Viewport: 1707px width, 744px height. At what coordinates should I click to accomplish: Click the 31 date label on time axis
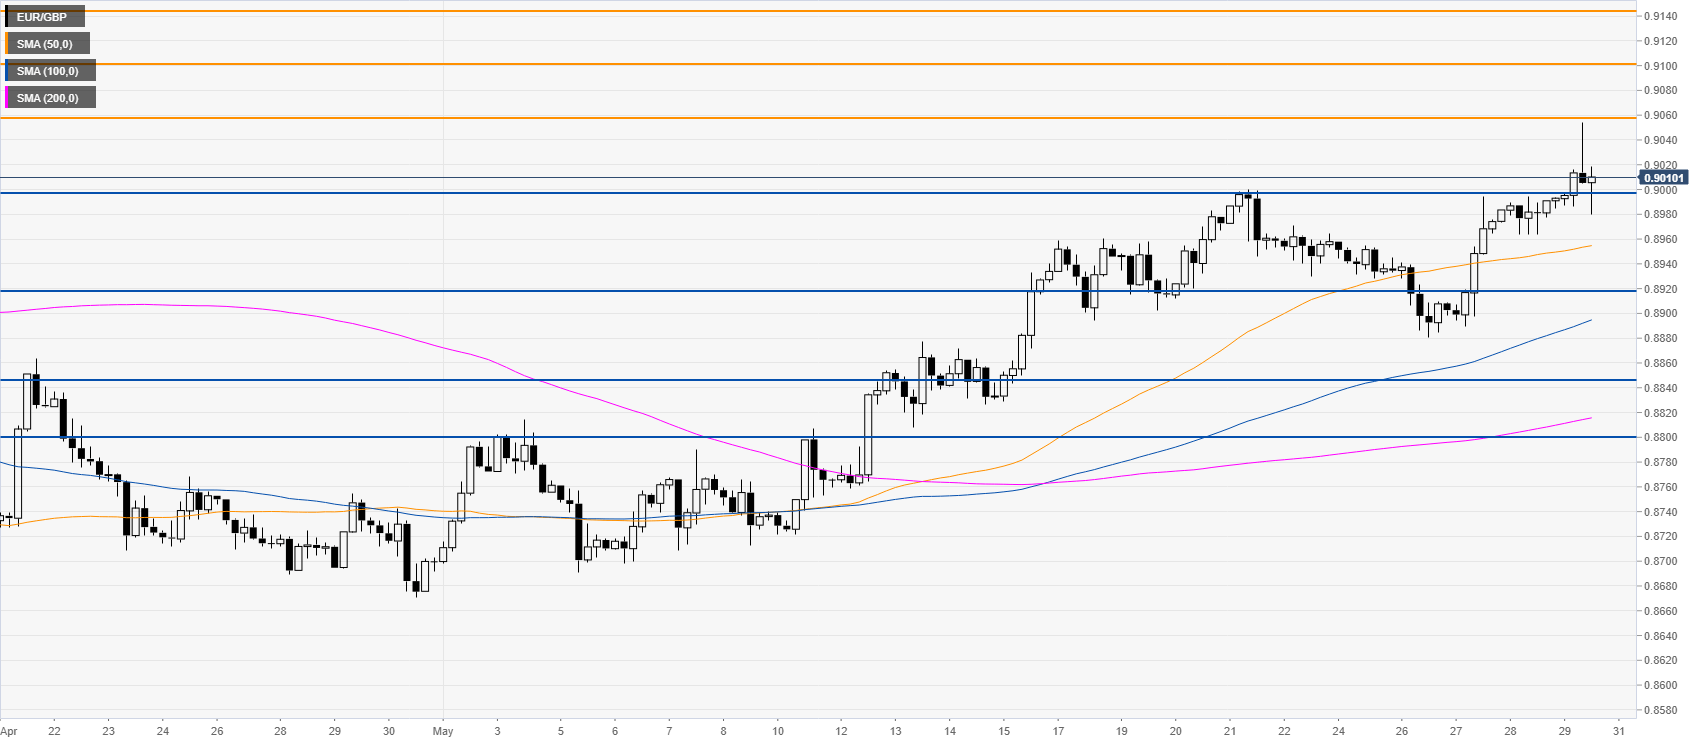[1617, 731]
